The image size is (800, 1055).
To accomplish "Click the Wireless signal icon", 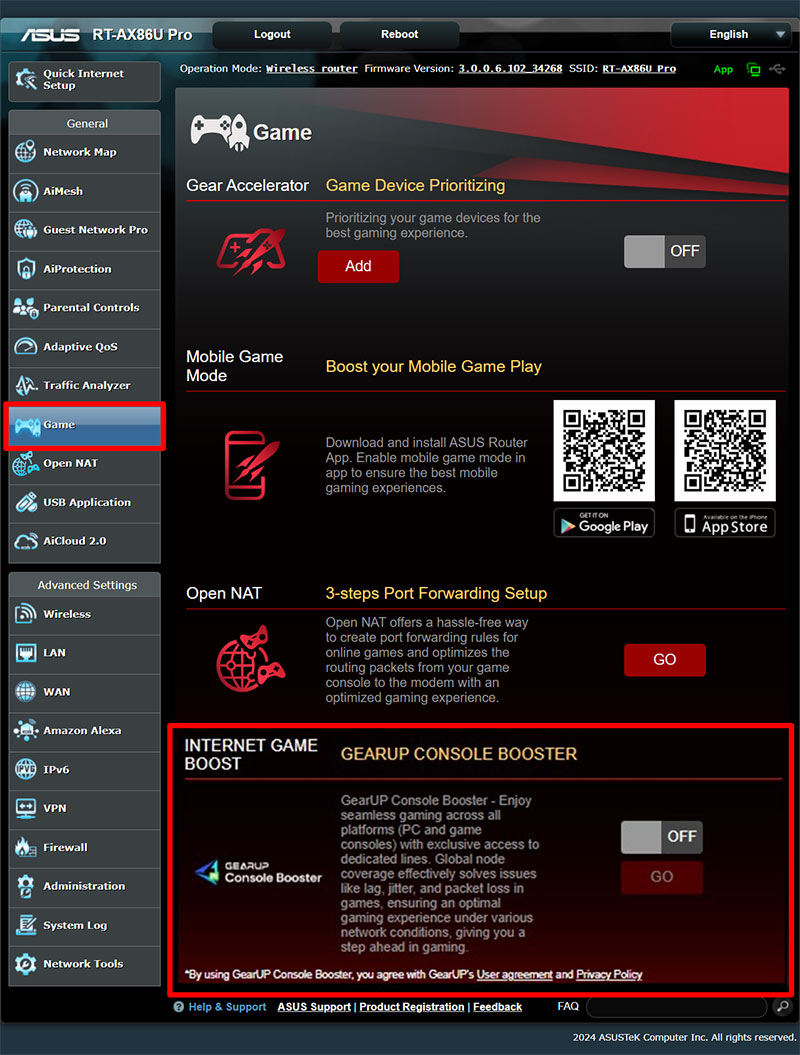I will click(x=26, y=614).
